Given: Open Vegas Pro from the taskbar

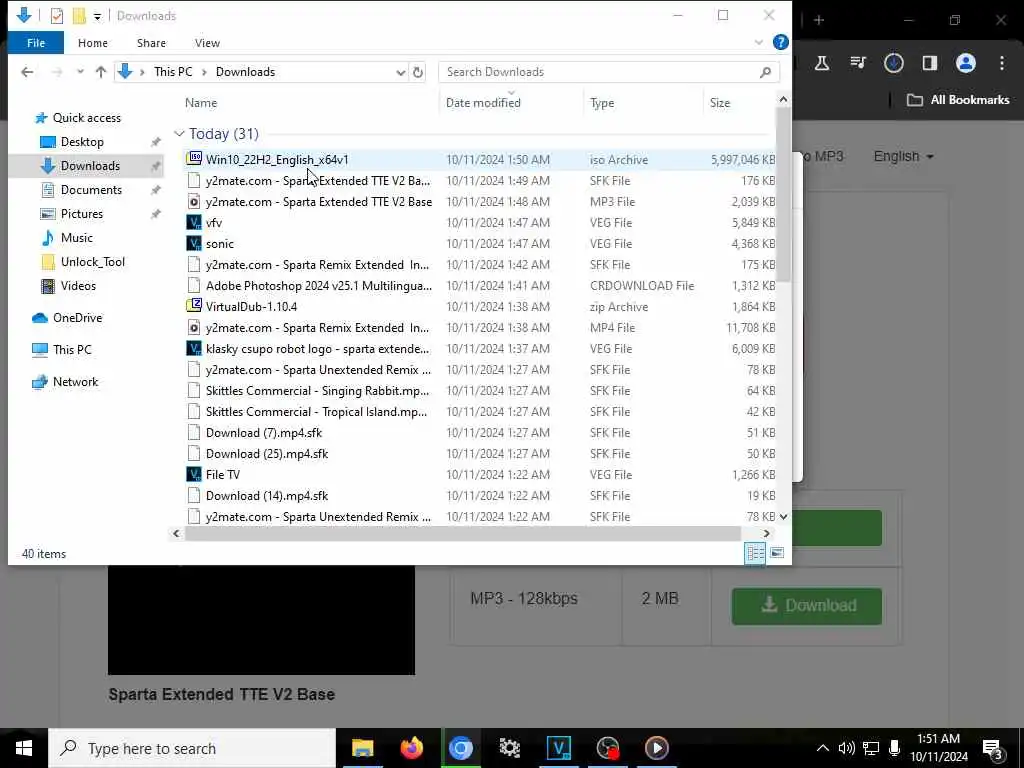Looking at the screenshot, I should [558, 748].
